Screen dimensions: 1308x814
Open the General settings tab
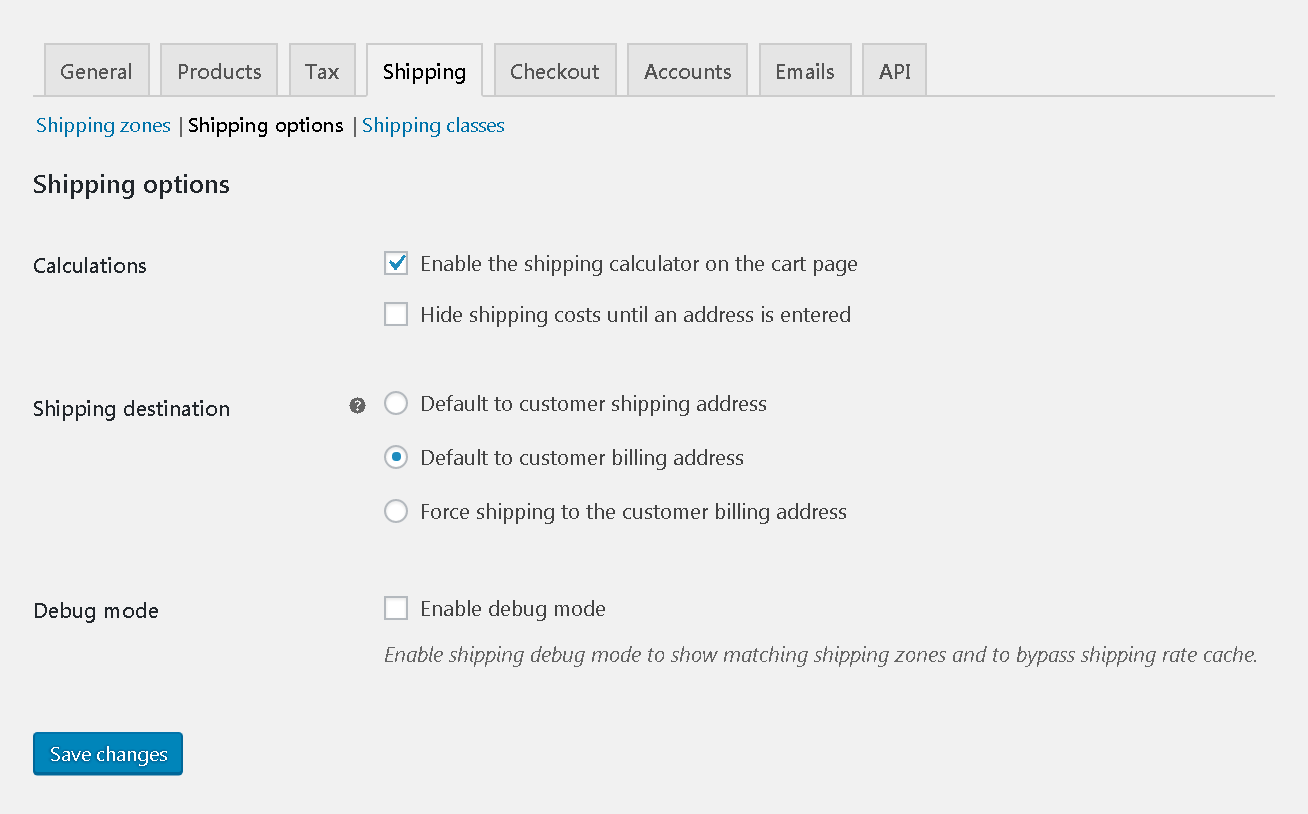pyautogui.click(x=96, y=71)
